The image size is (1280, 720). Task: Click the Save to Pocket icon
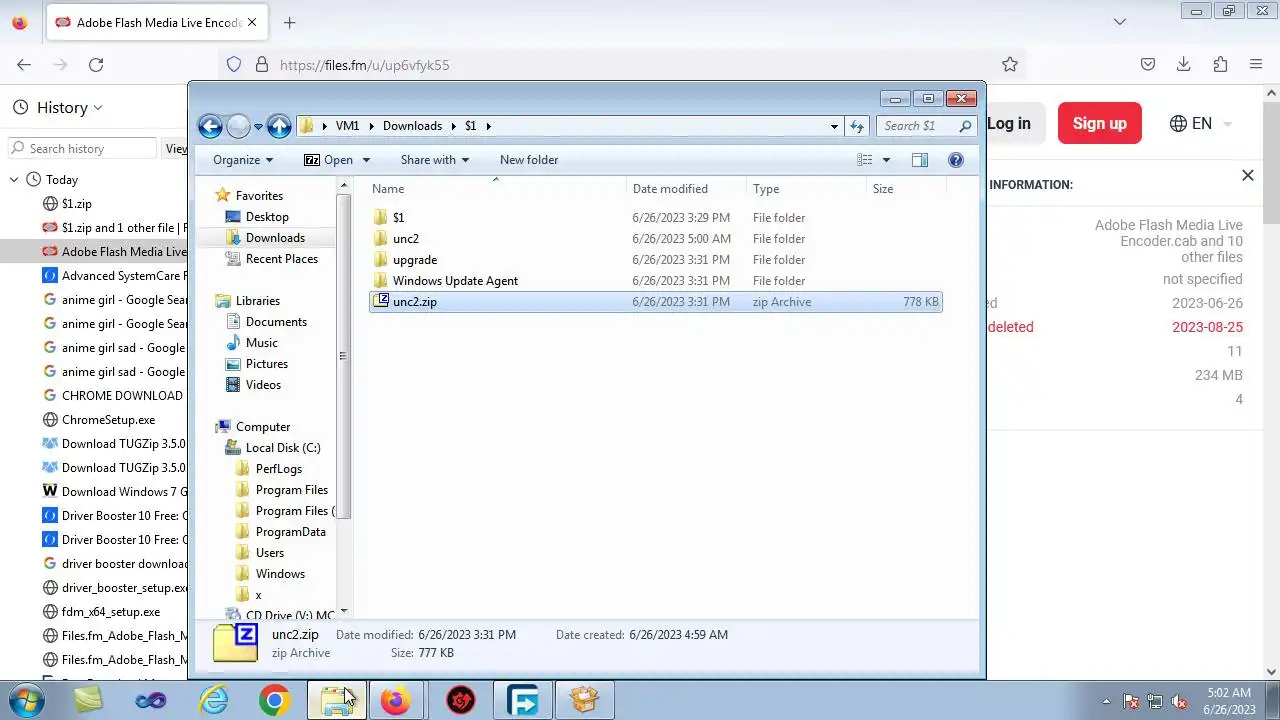(1148, 65)
